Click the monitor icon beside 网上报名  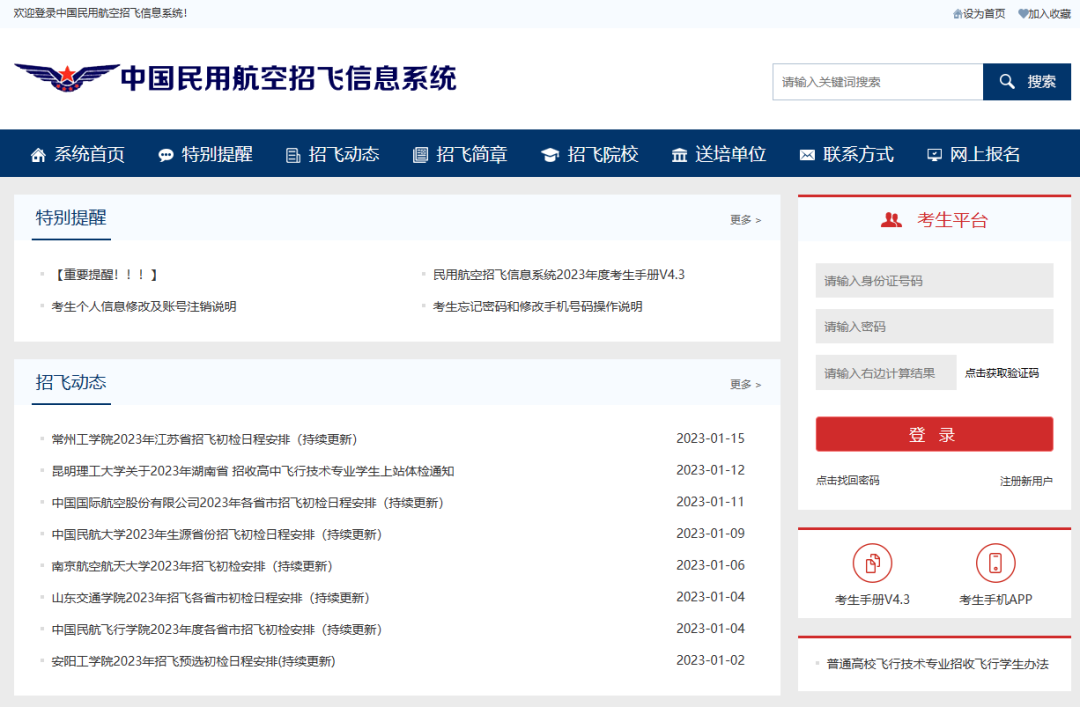click(x=934, y=155)
